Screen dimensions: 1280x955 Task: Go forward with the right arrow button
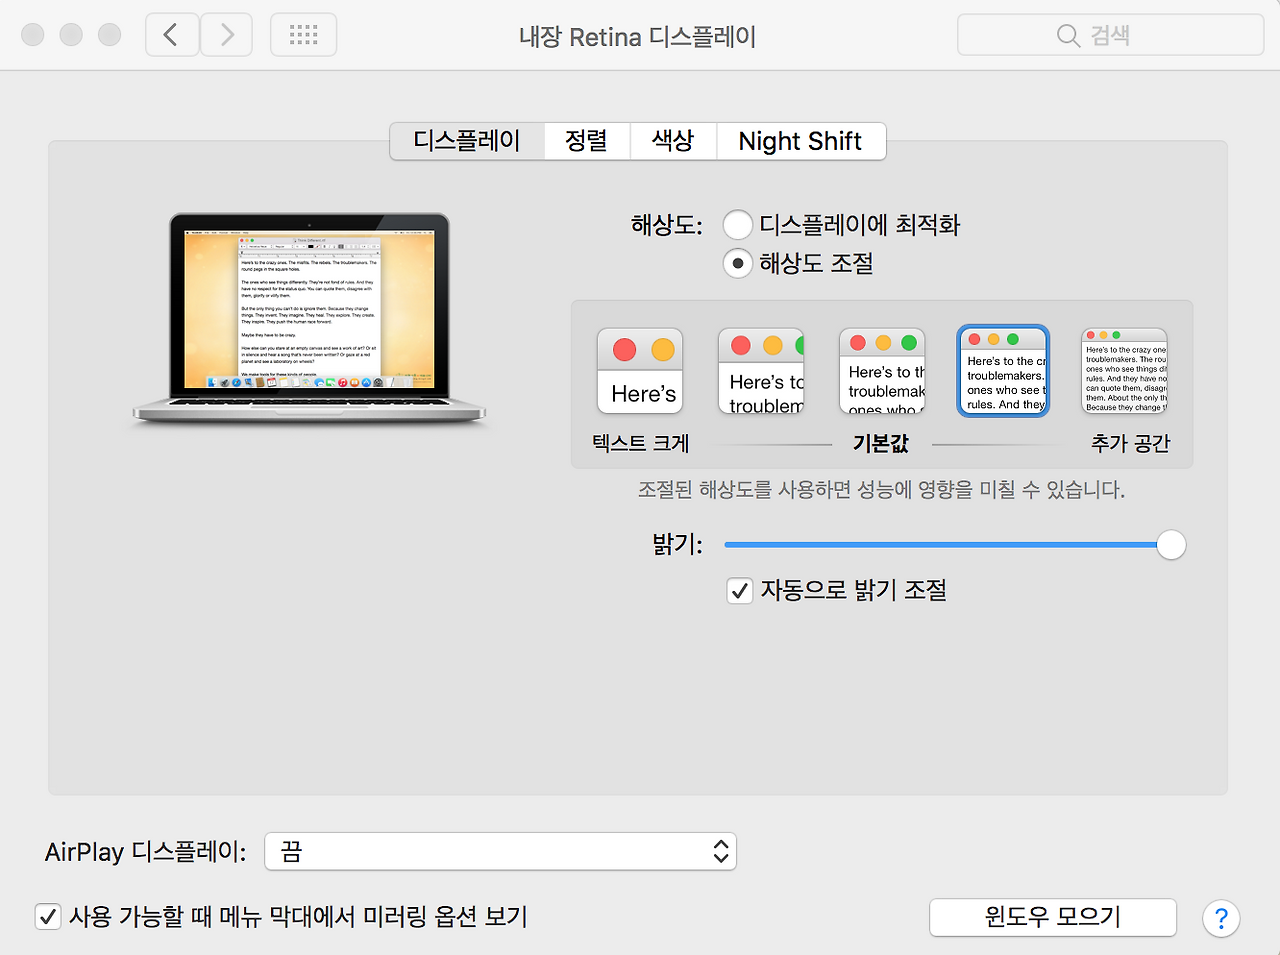click(x=226, y=35)
